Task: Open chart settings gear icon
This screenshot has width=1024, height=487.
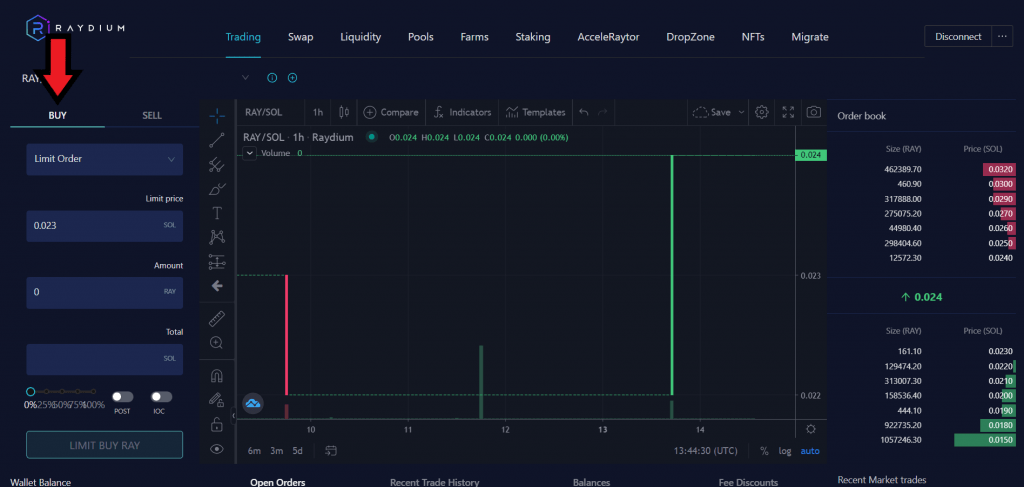Action: (762, 112)
